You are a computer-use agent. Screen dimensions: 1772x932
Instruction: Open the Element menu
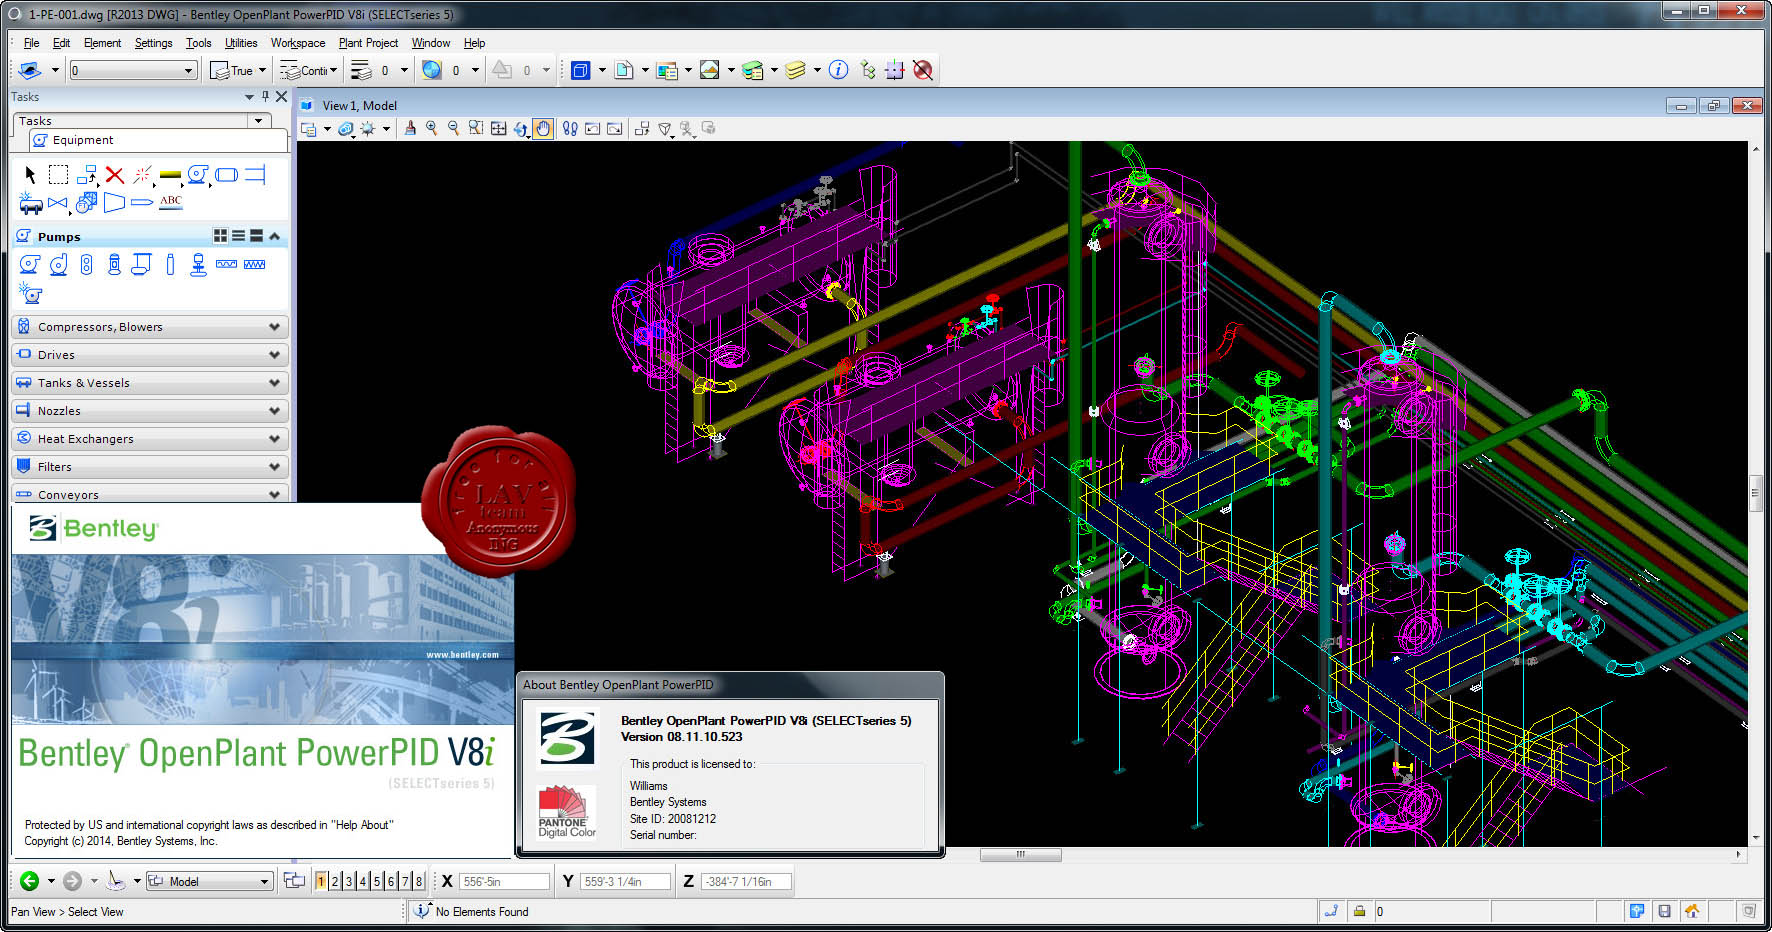click(102, 43)
